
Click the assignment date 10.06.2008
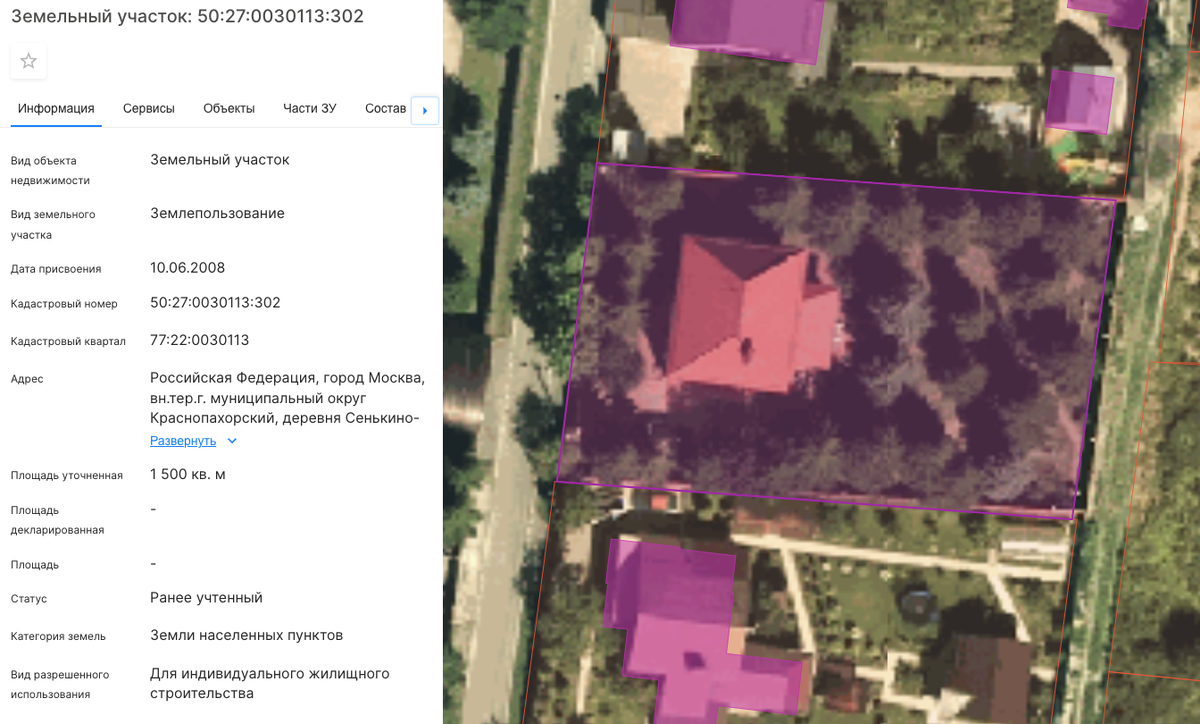[187, 268]
